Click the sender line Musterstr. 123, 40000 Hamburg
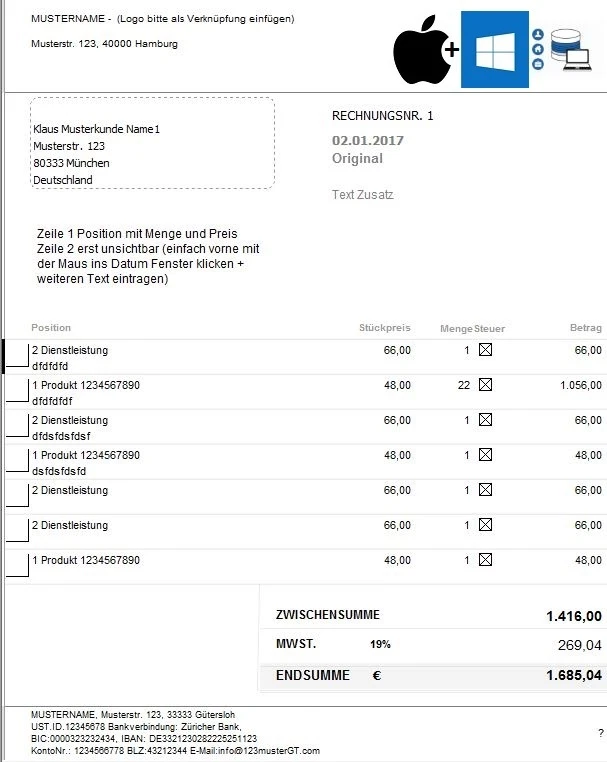The image size is (607, 762). tap(104, 44)
